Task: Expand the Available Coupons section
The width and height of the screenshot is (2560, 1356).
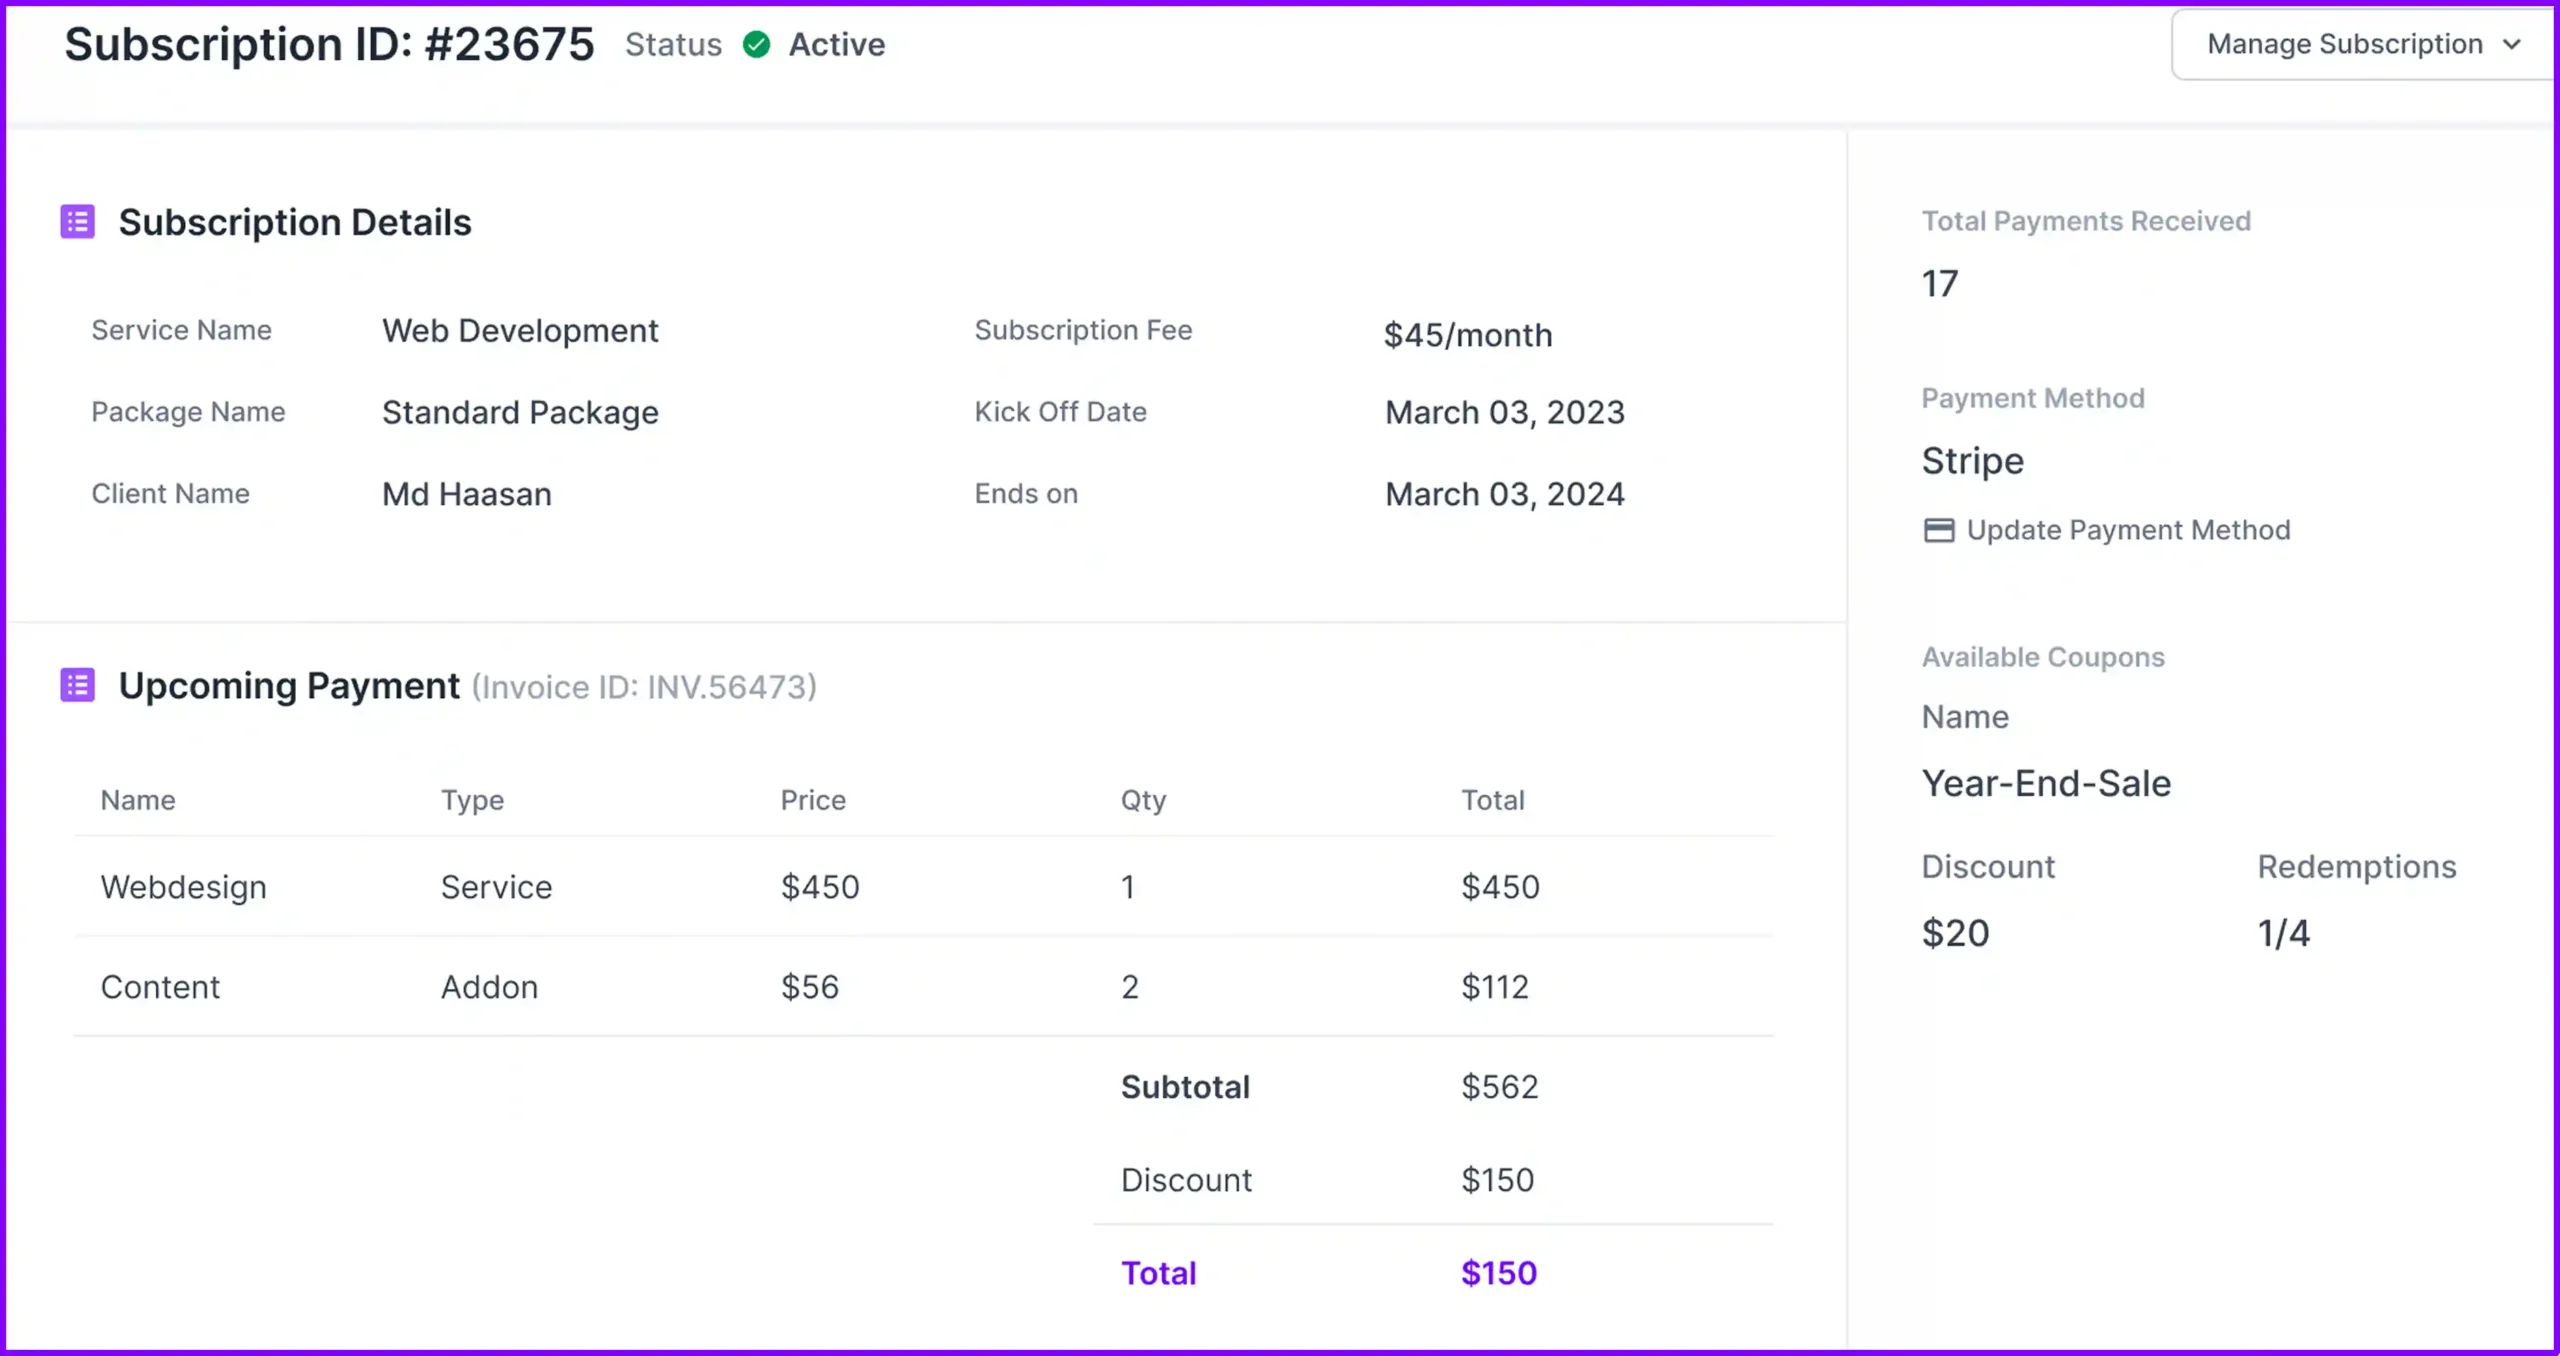Action: tap(2043, 657)
